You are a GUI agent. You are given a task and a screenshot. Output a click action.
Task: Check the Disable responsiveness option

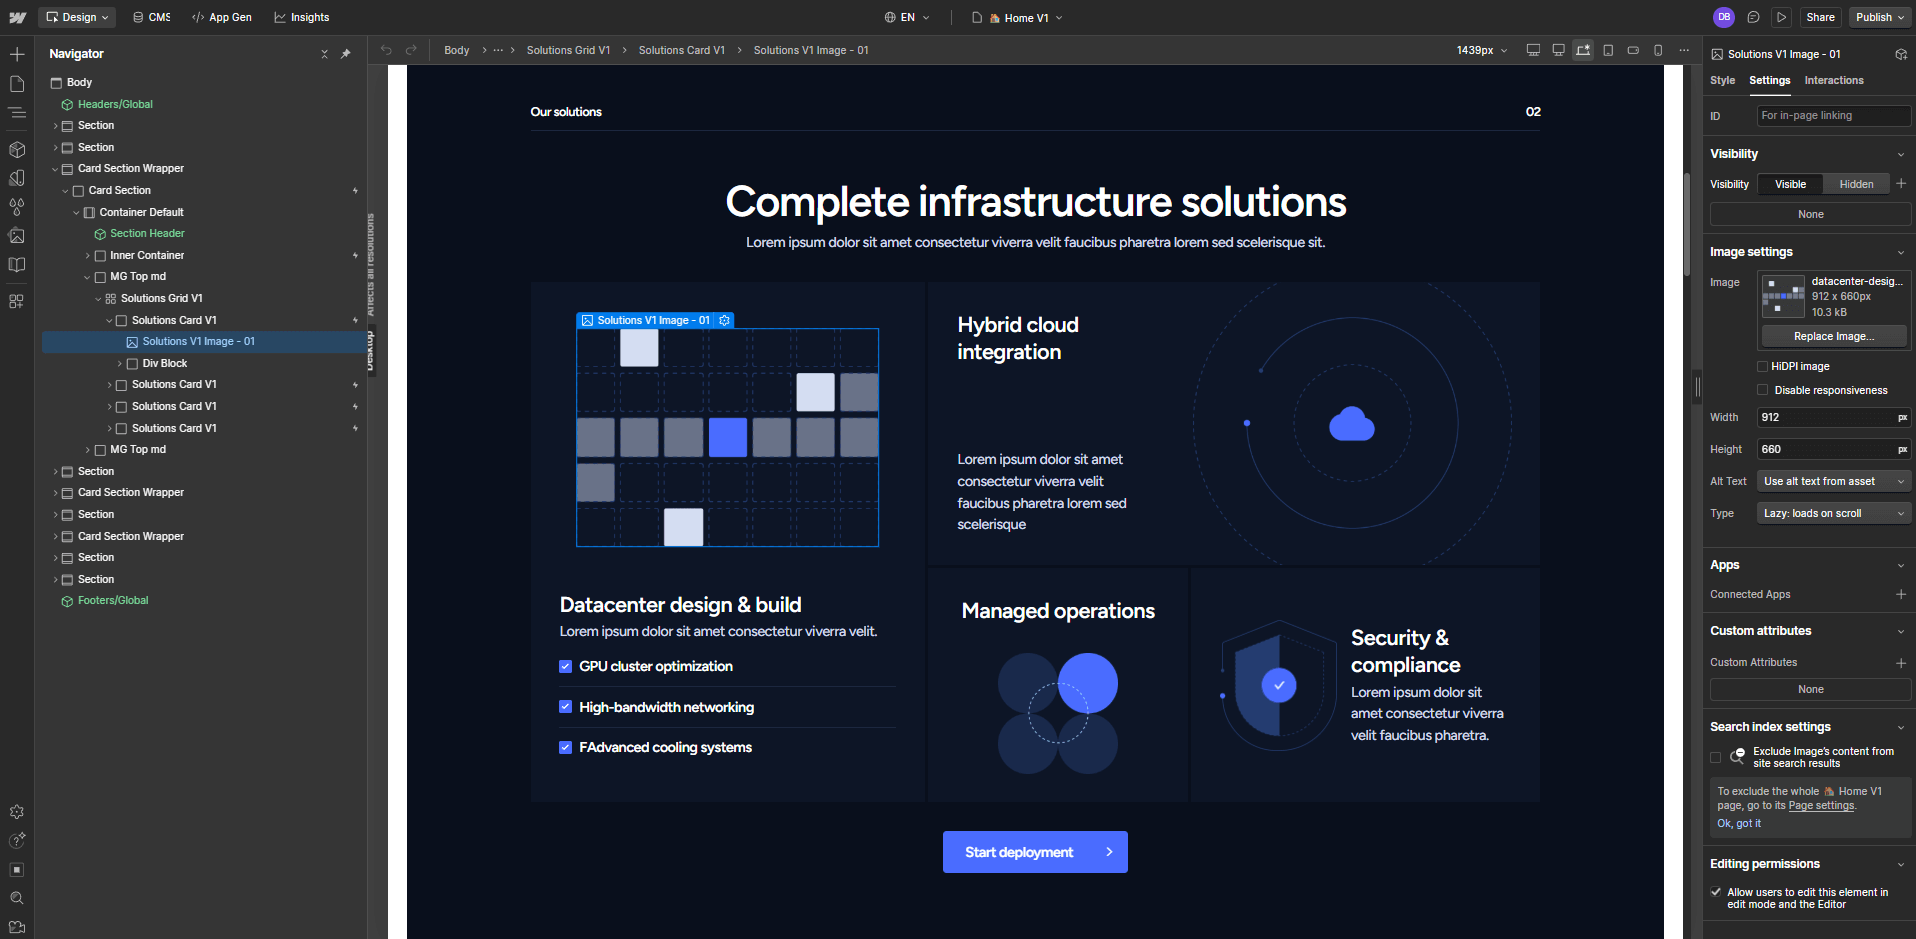[x=1763, y=389]
